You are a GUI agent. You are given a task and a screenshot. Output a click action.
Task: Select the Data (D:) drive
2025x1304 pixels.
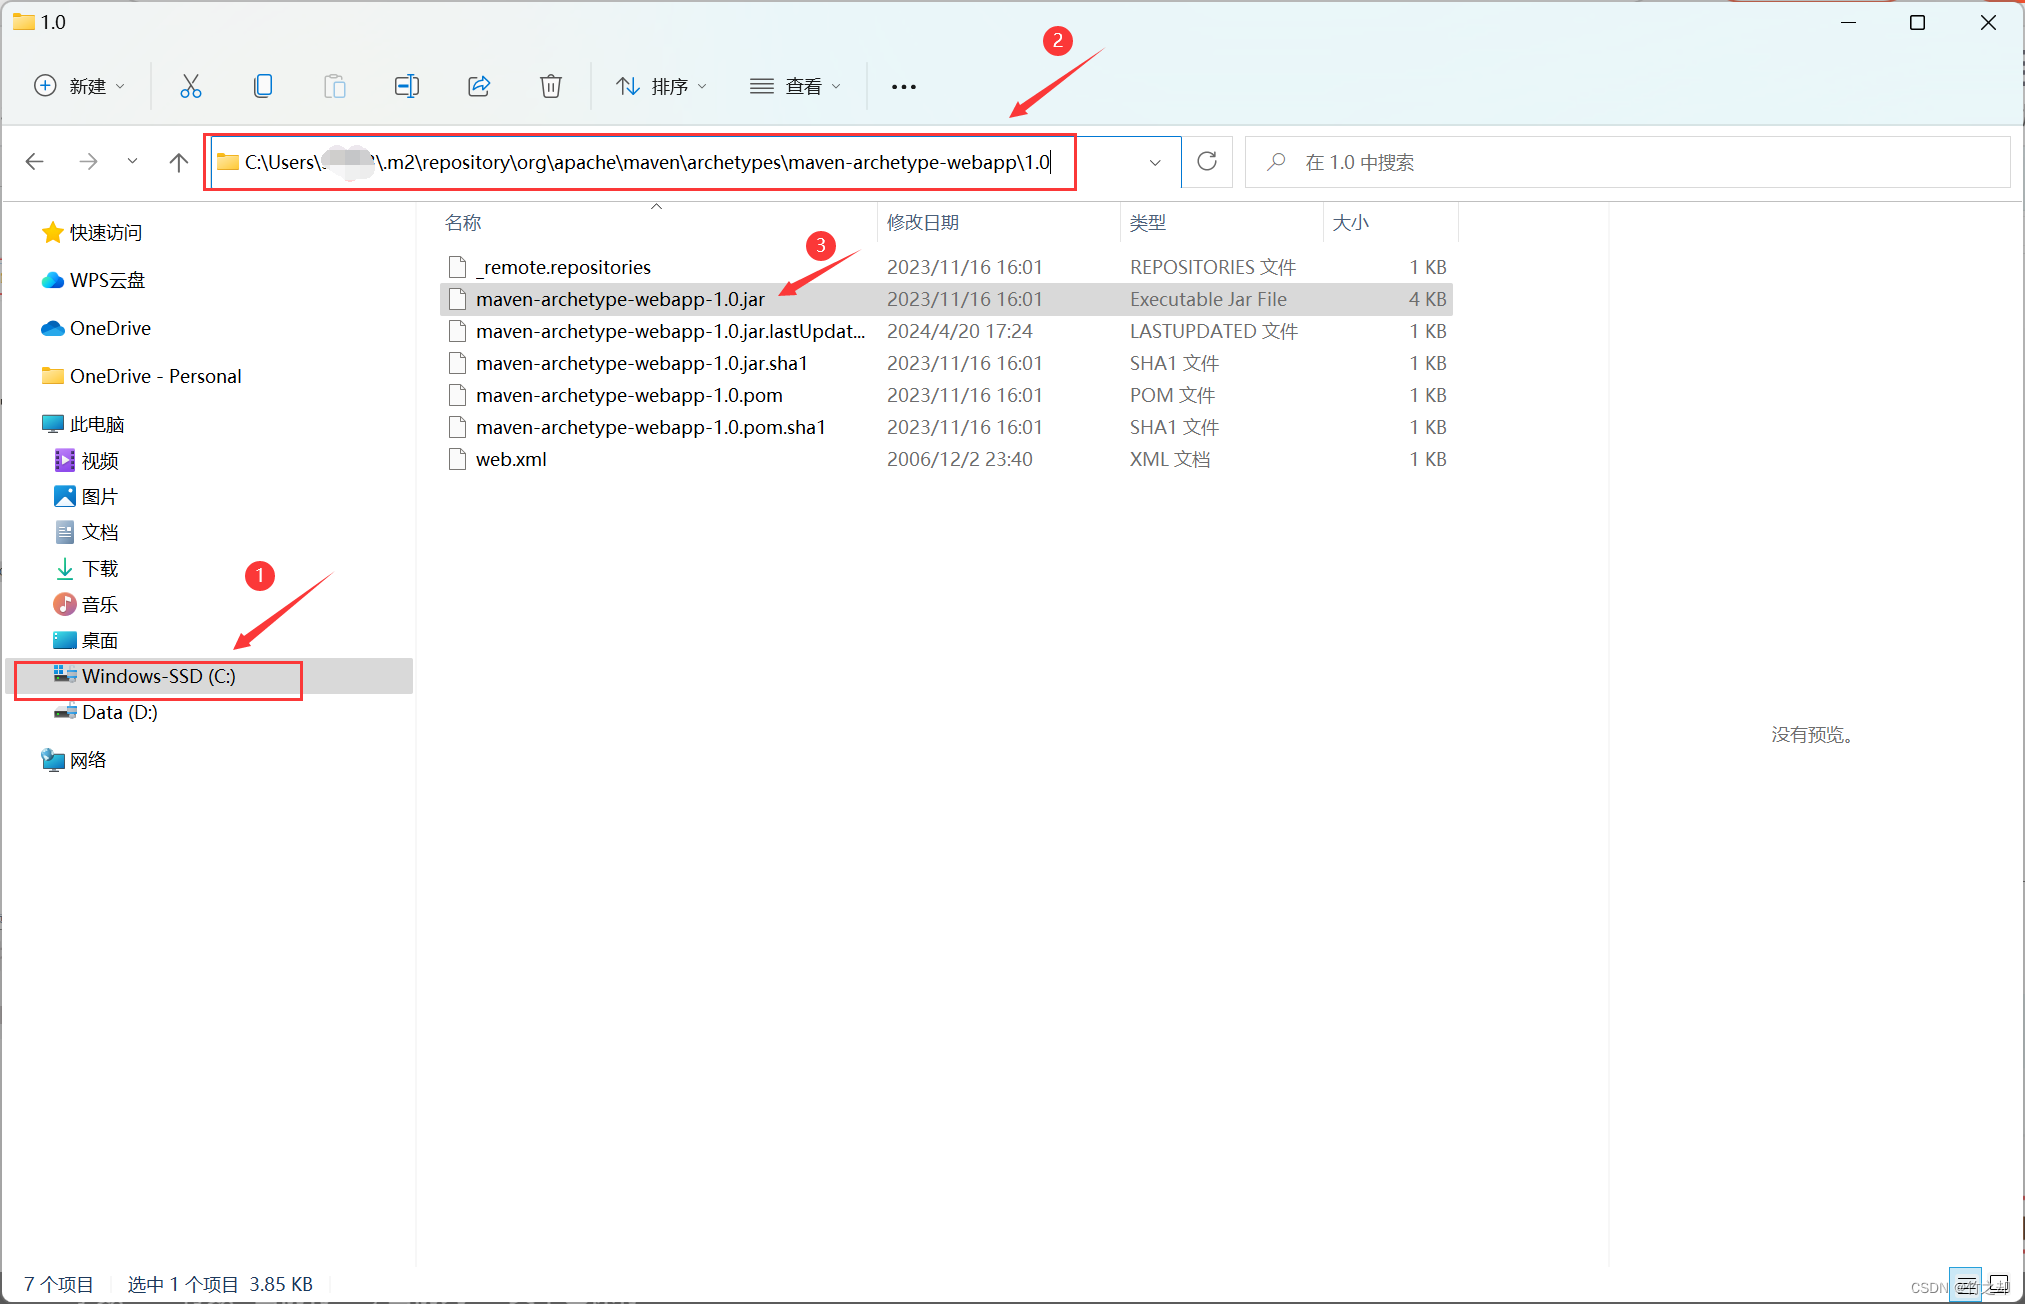106,712
